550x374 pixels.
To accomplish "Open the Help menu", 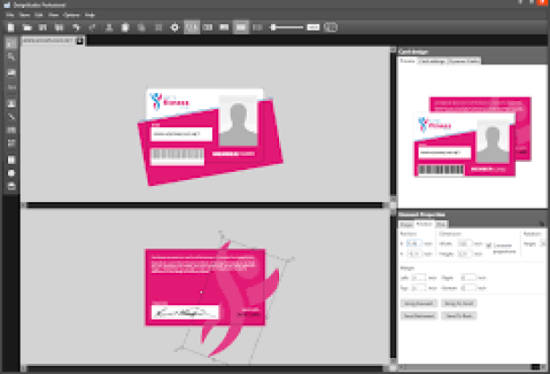I will 90,15.
